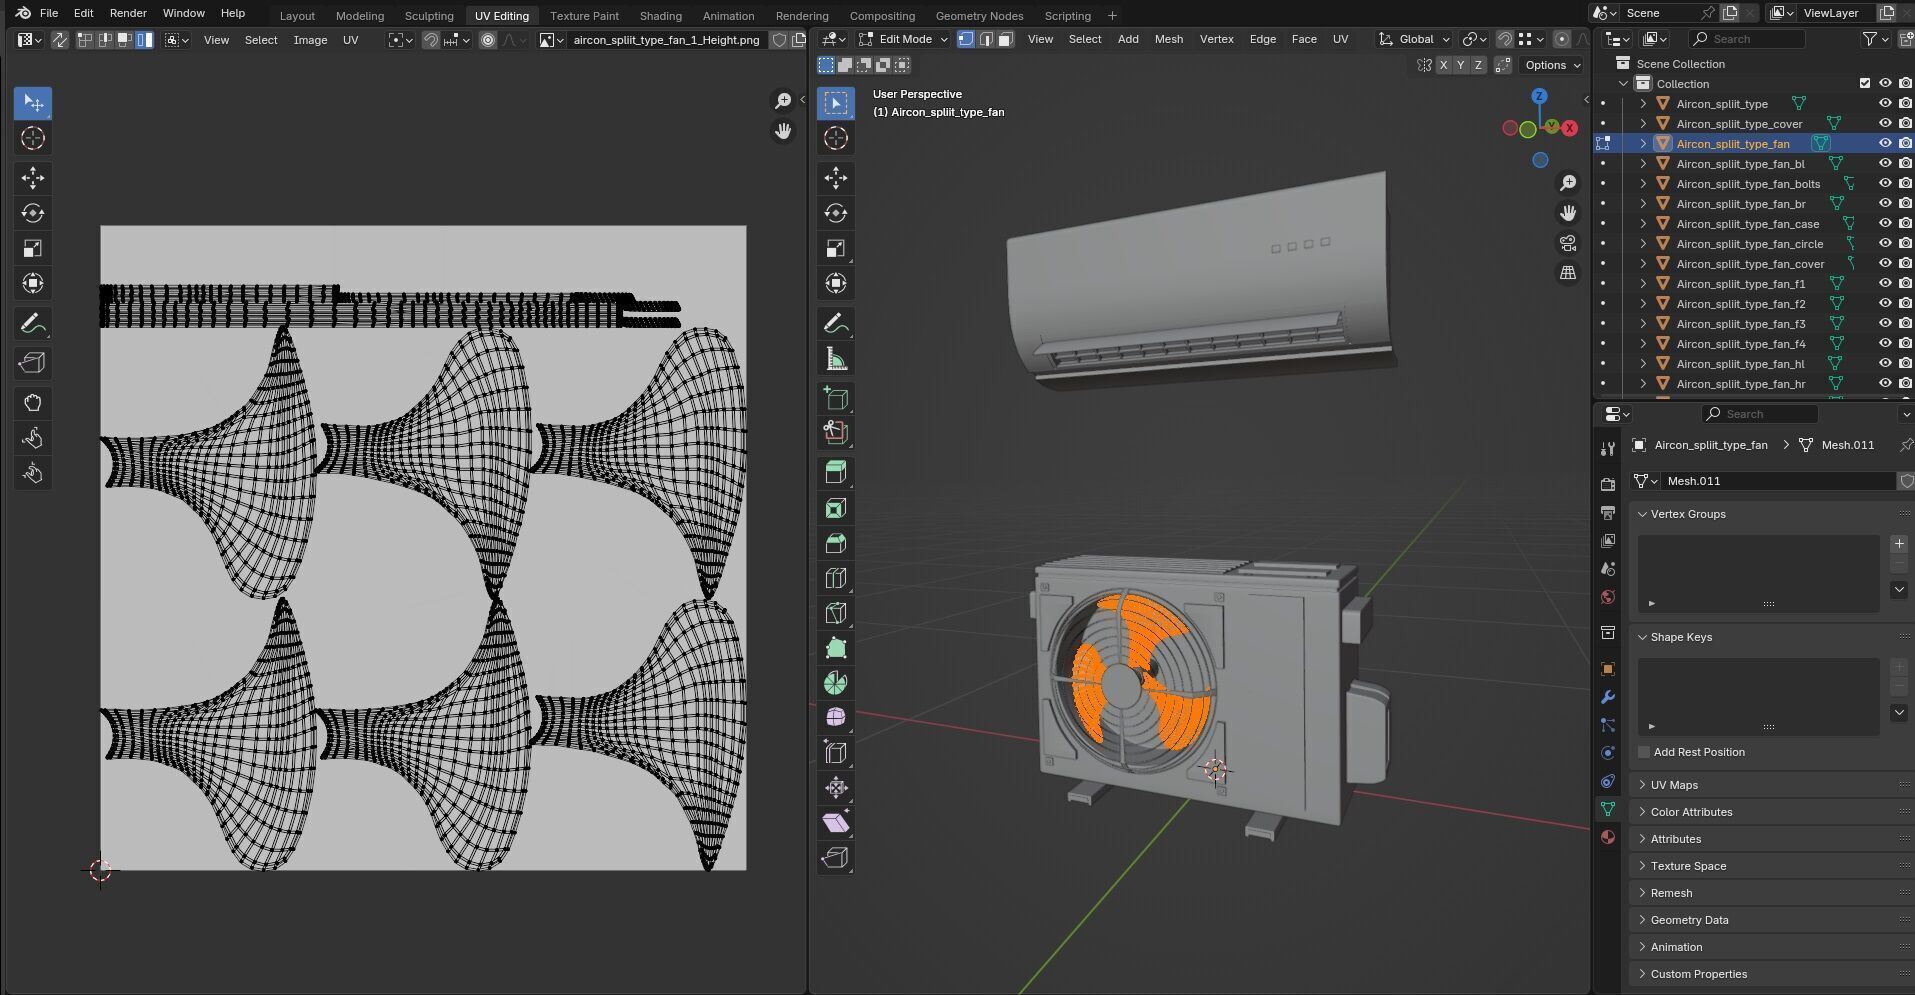Pick the Knife tool

tap(836, 613)
